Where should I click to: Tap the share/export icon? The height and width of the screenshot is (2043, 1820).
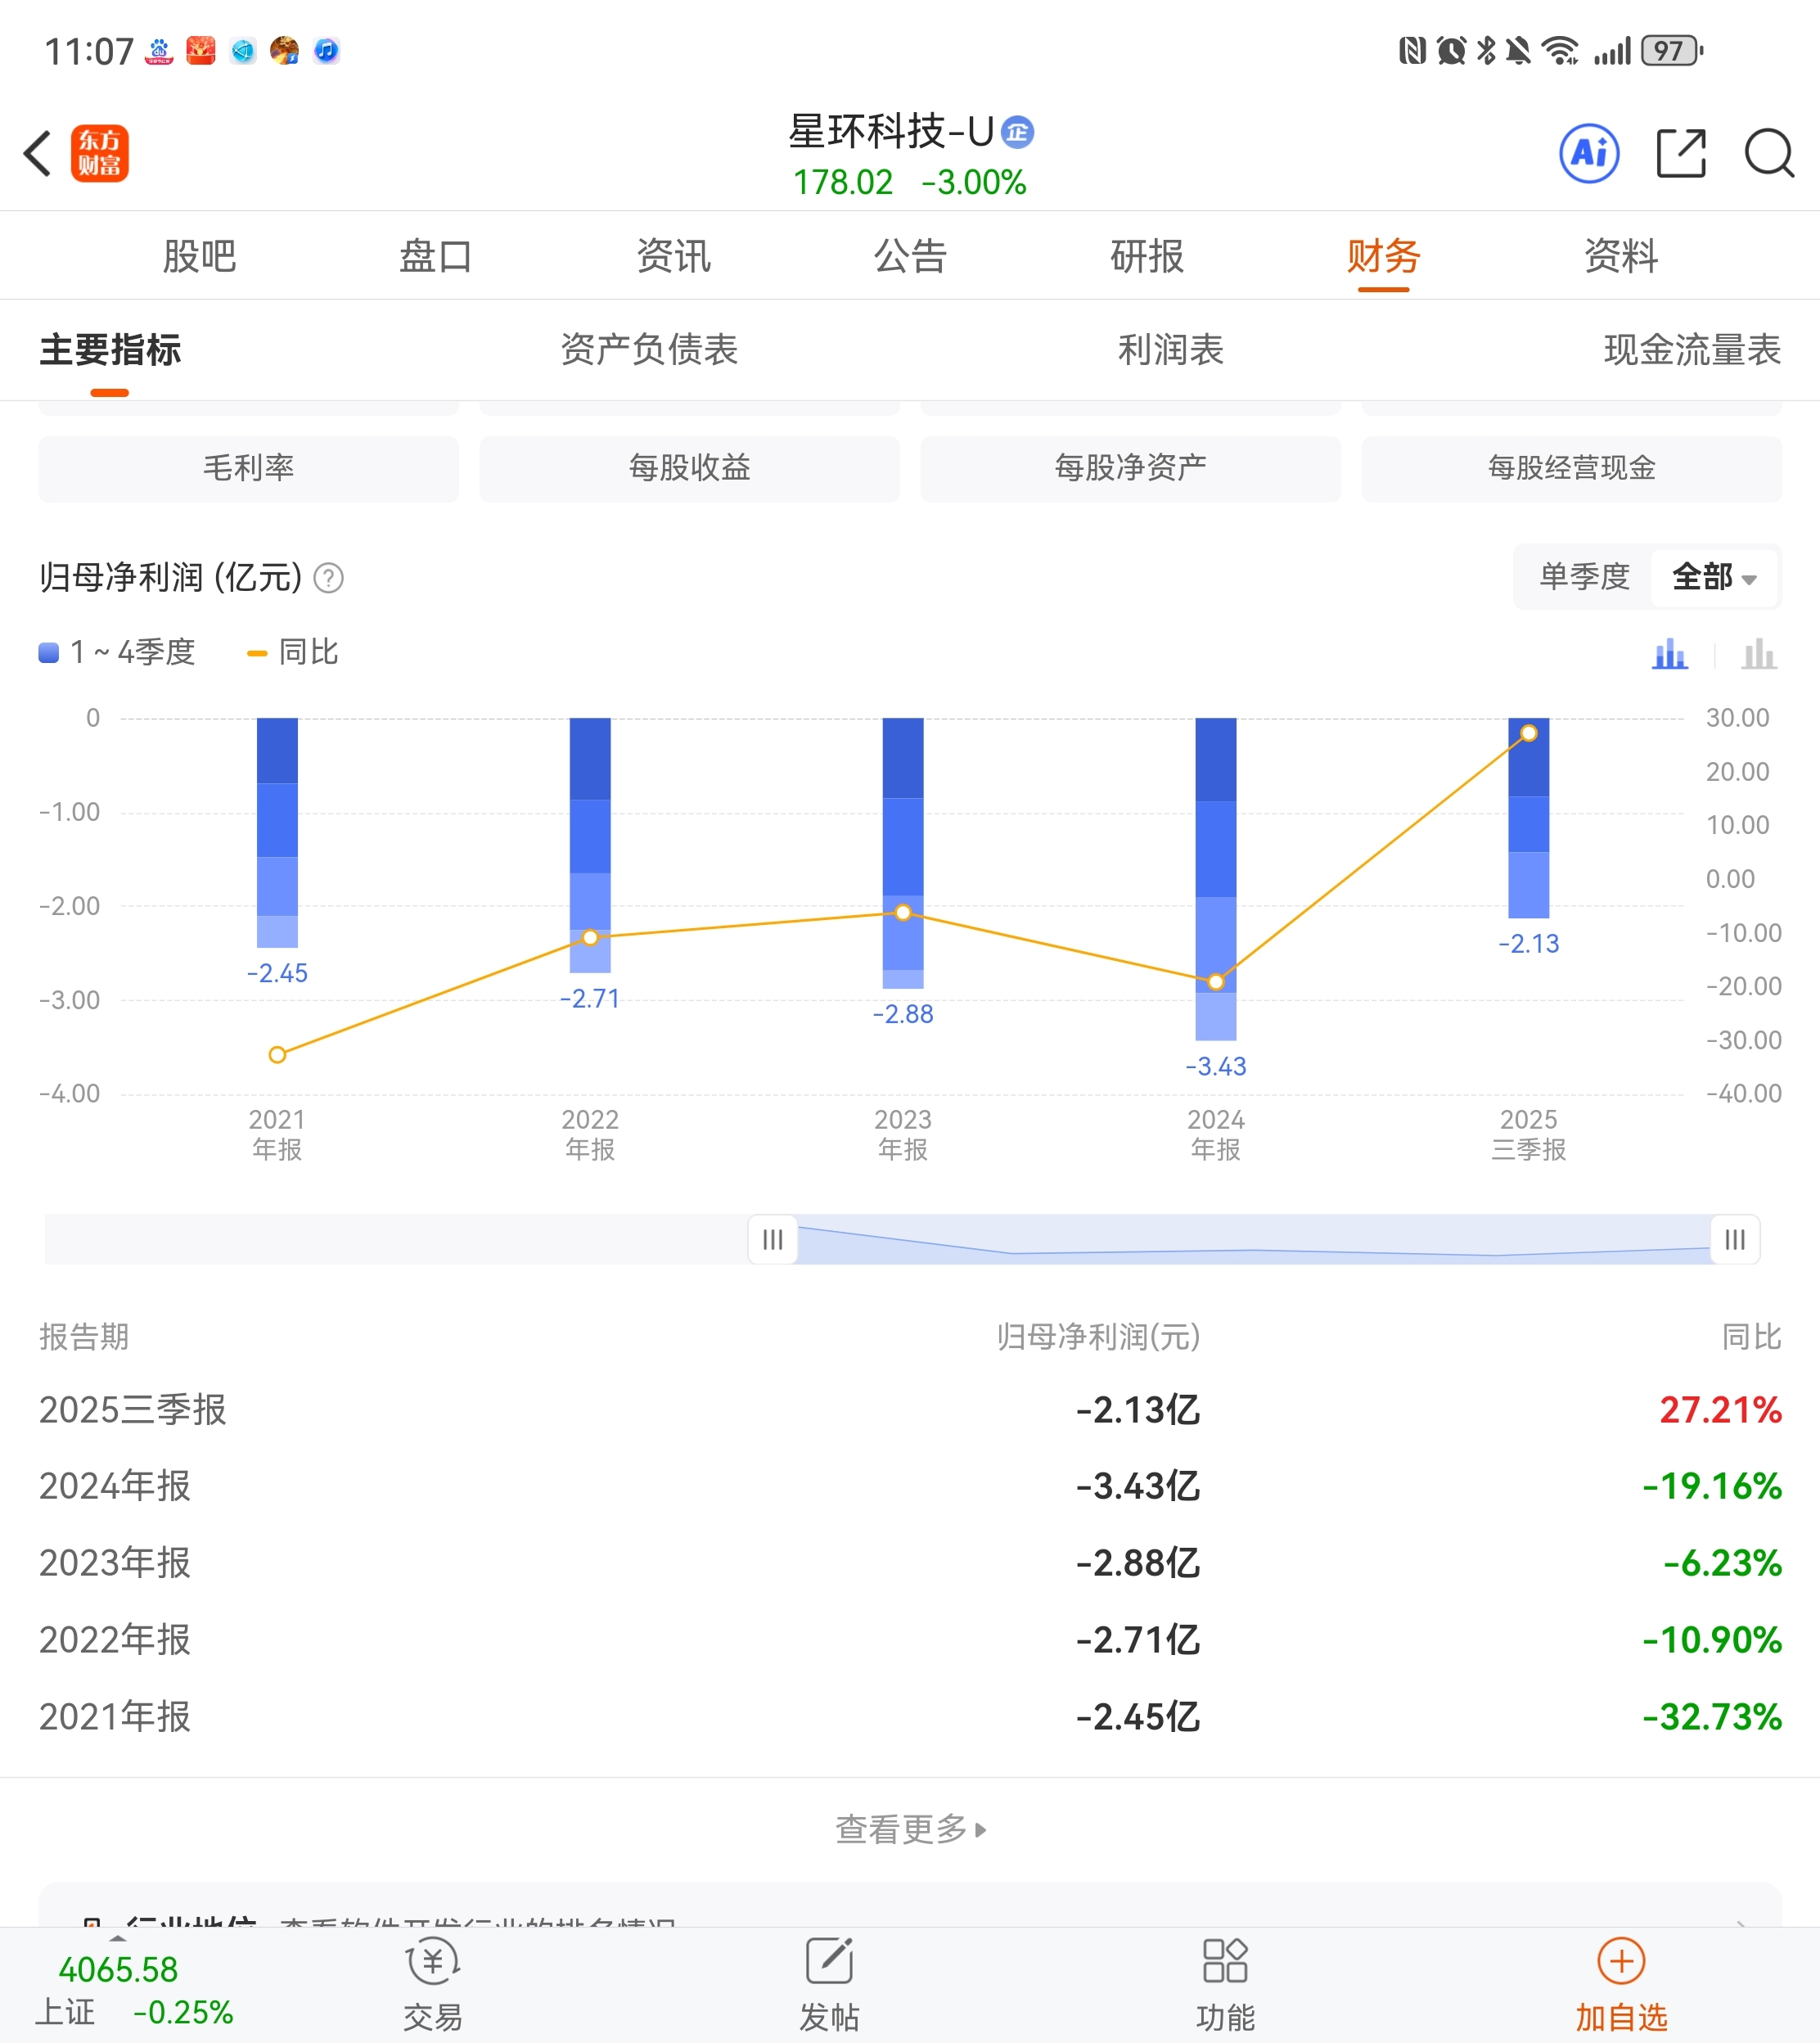click(x=1680, y=154)
